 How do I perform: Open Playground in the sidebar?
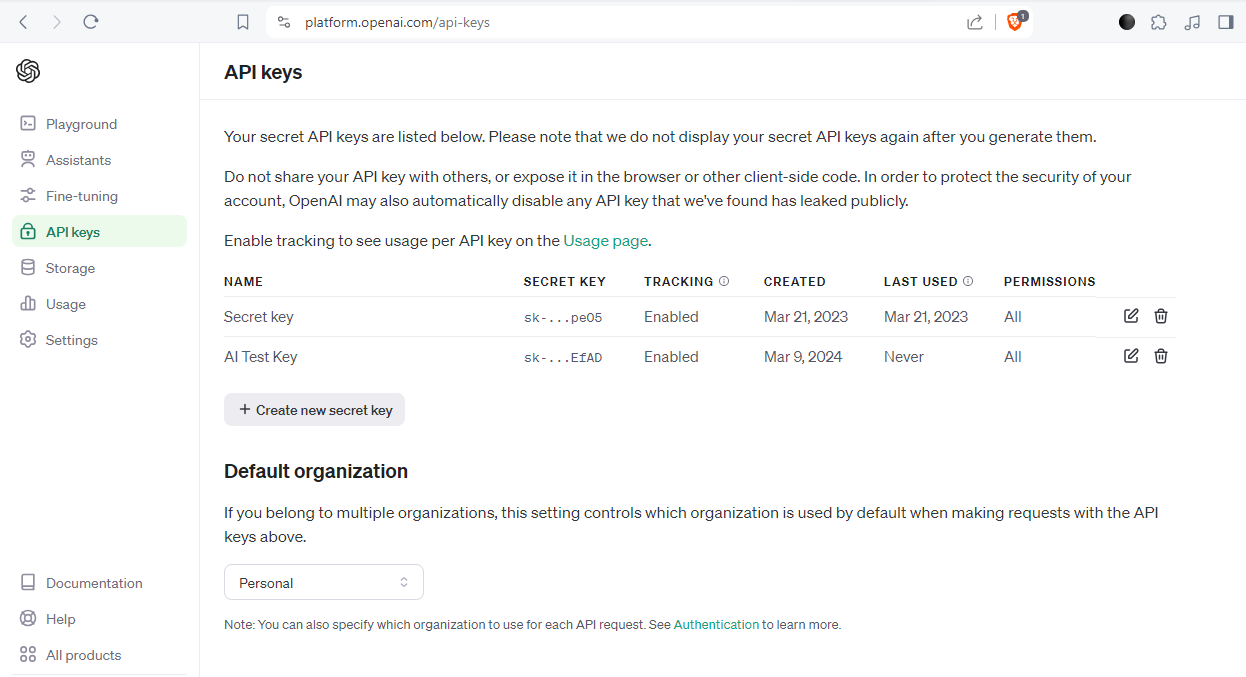click(99, 124)
